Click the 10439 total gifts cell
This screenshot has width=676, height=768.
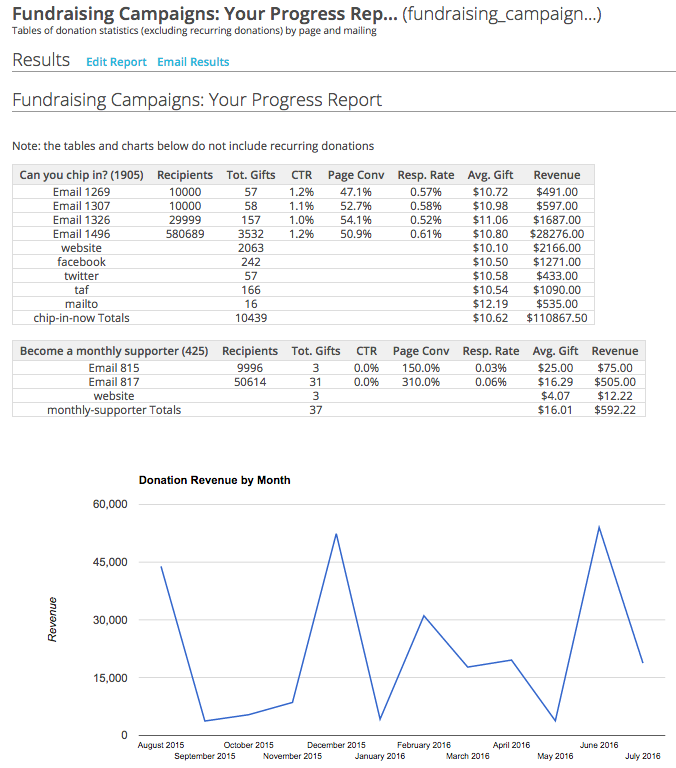click(x=251, y=318)
